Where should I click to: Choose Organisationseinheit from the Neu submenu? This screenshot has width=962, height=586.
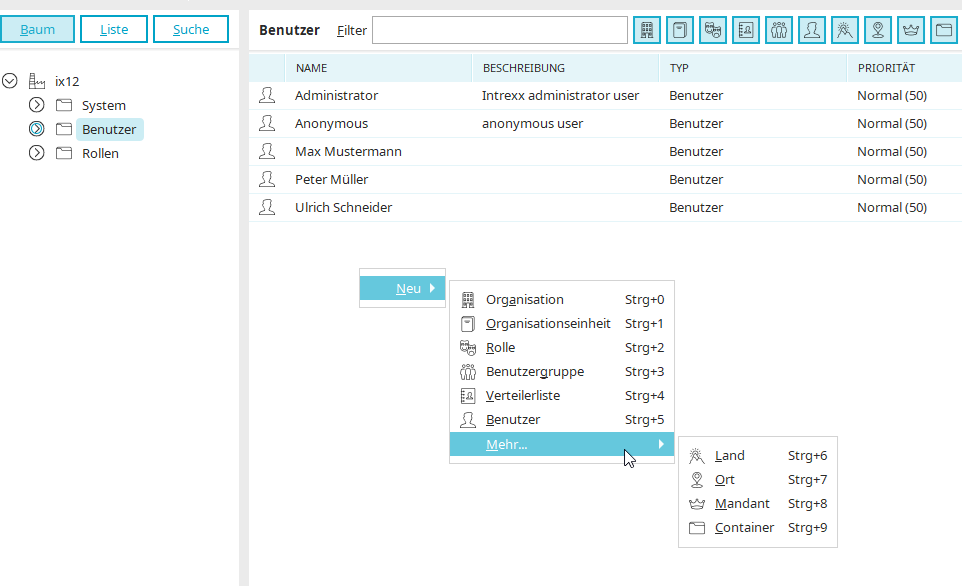548,324
